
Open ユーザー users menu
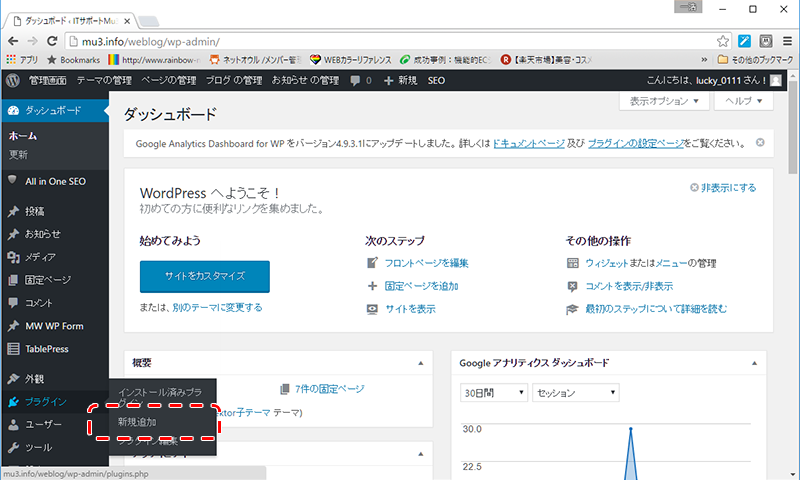point(55,424)
